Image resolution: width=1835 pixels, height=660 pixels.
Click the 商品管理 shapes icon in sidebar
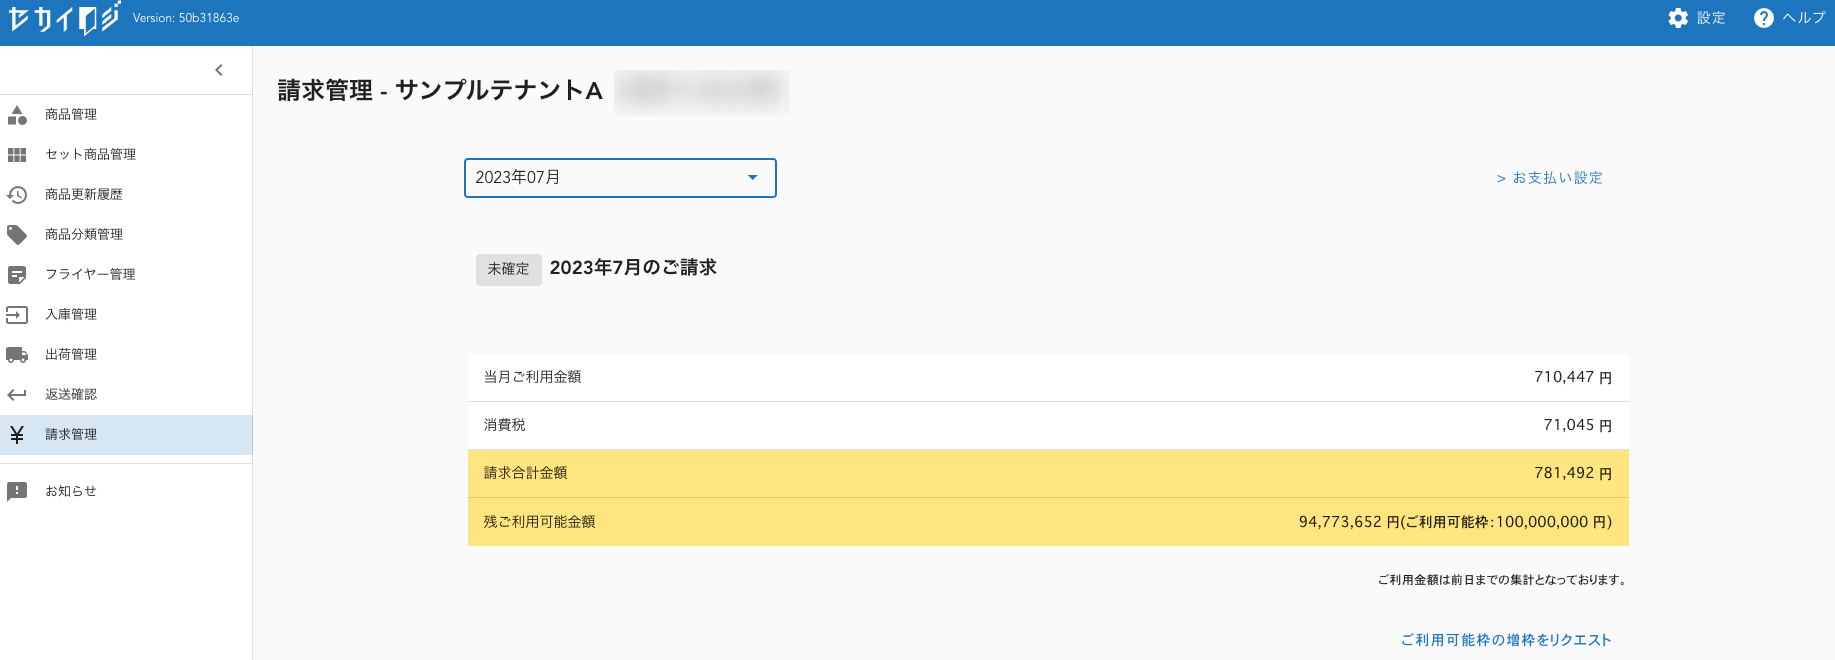[x=17, y=115]
